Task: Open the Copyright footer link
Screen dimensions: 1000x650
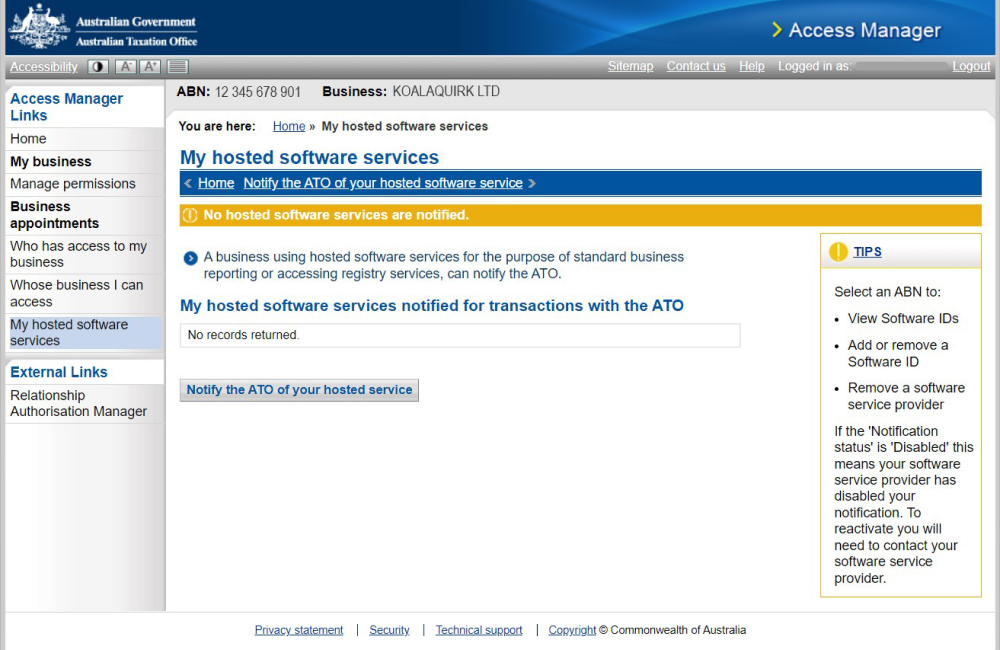Action: tap(572, 630)
